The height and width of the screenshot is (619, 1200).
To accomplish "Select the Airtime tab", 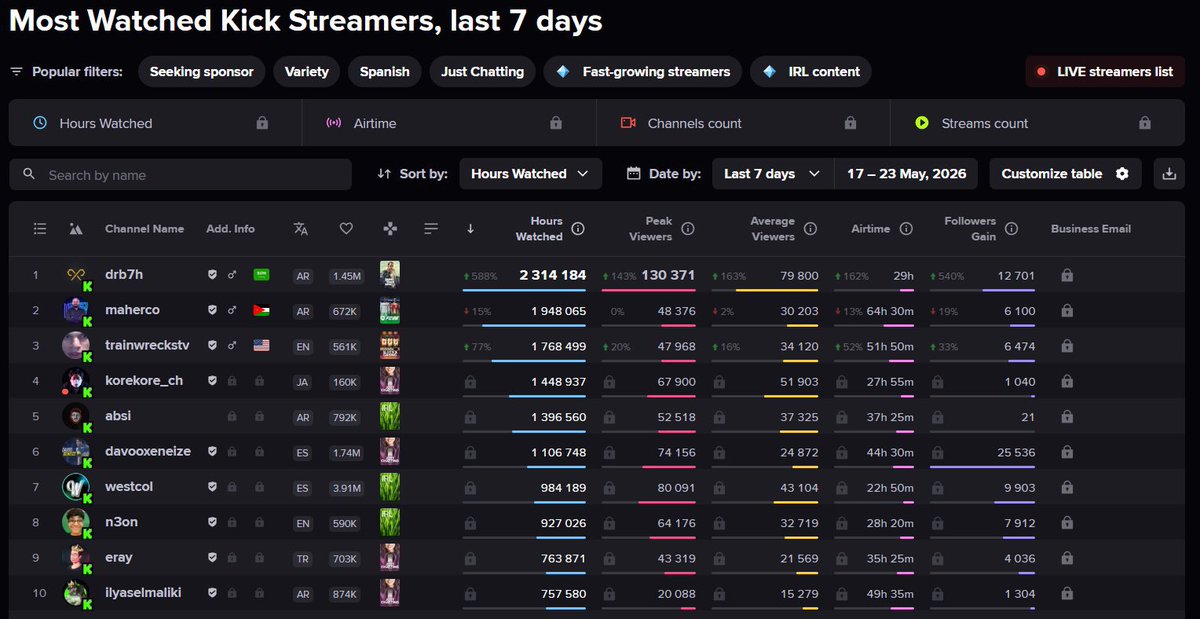I will point(449,123).
